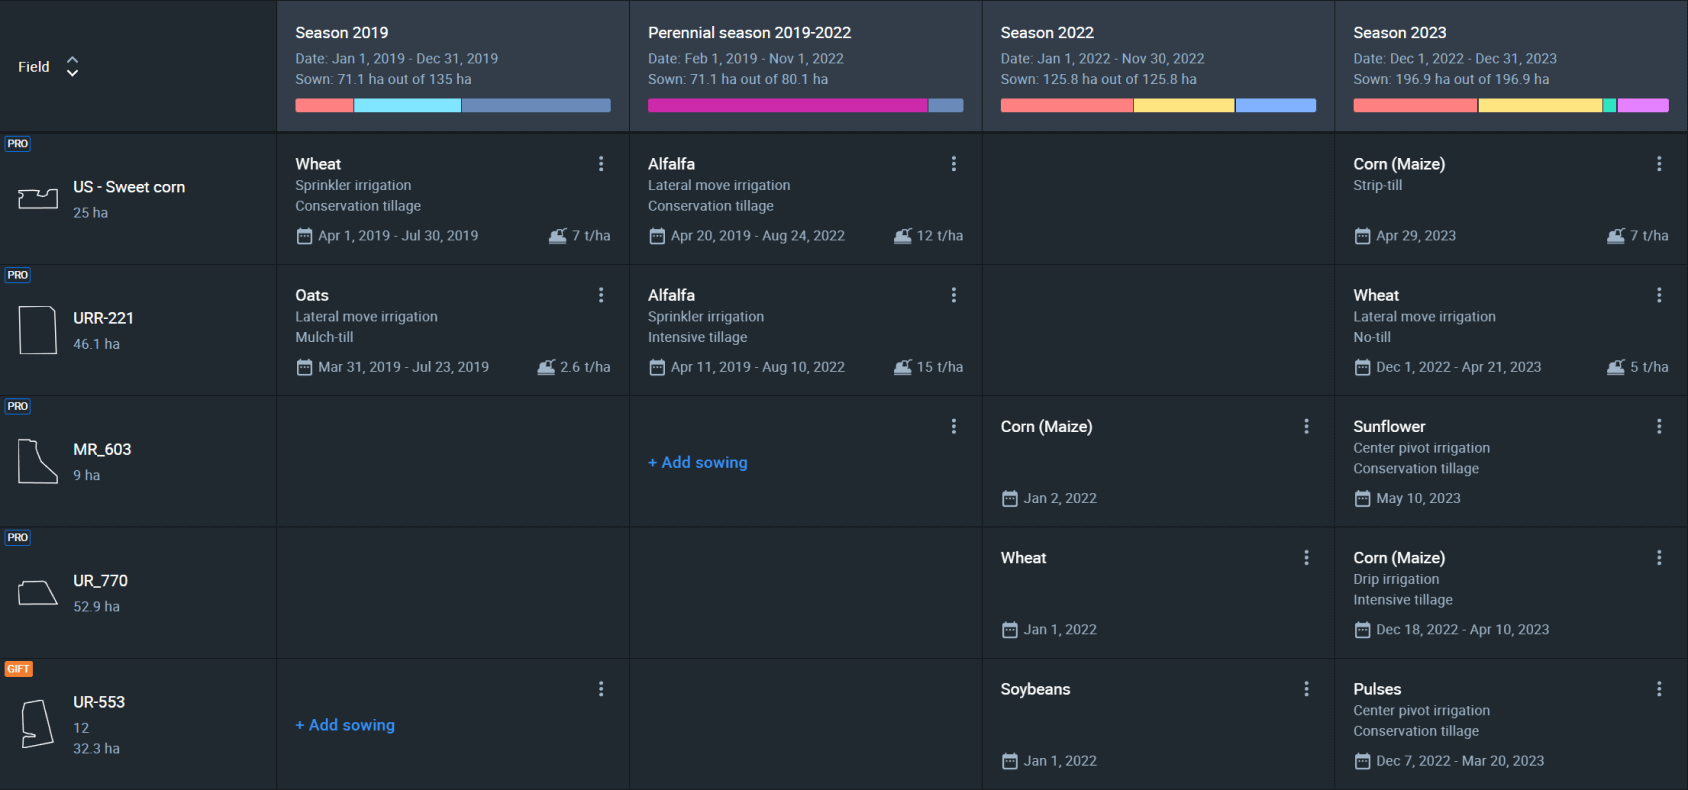Image resolution: width=1688 pixels, height=790 pixels.
Task: Open three-dot menu for Pulses sowing
Action: pyautogui.click(x=1659, y=689)
